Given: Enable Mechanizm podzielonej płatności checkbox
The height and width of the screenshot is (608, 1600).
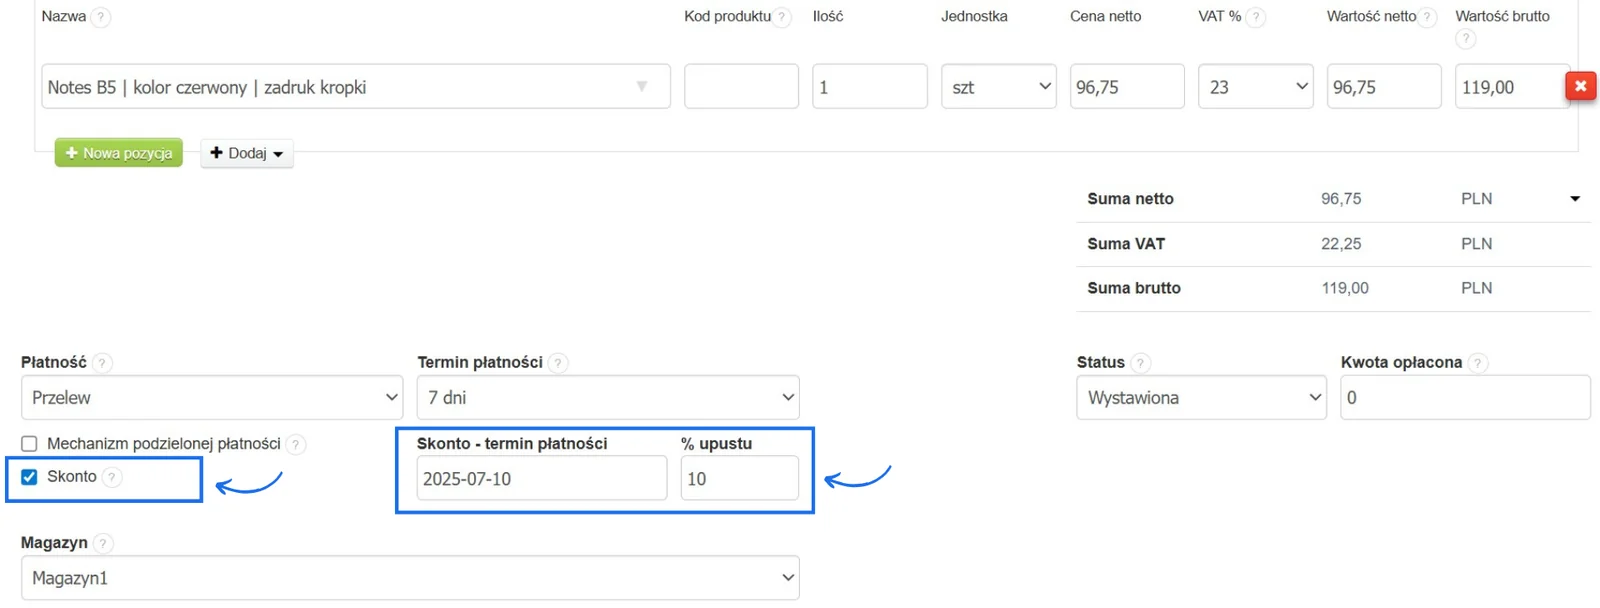Looking at the screenshot, I should [x=29, y=444].
